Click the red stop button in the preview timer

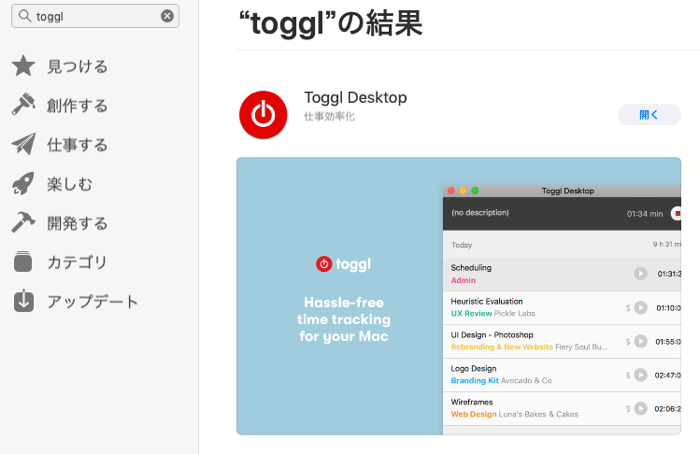[x=676, y=213]
